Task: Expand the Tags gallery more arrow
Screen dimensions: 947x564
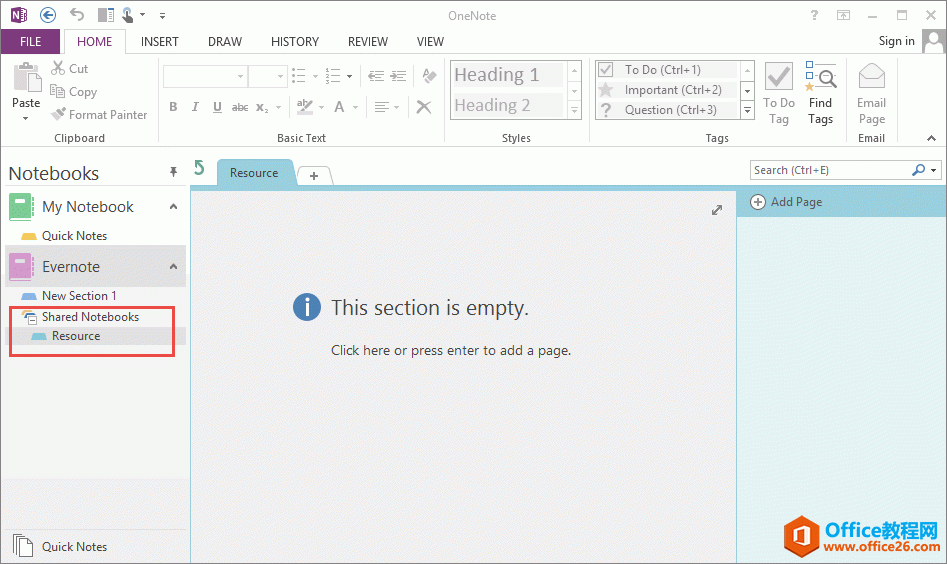Action: pos(746,110)
